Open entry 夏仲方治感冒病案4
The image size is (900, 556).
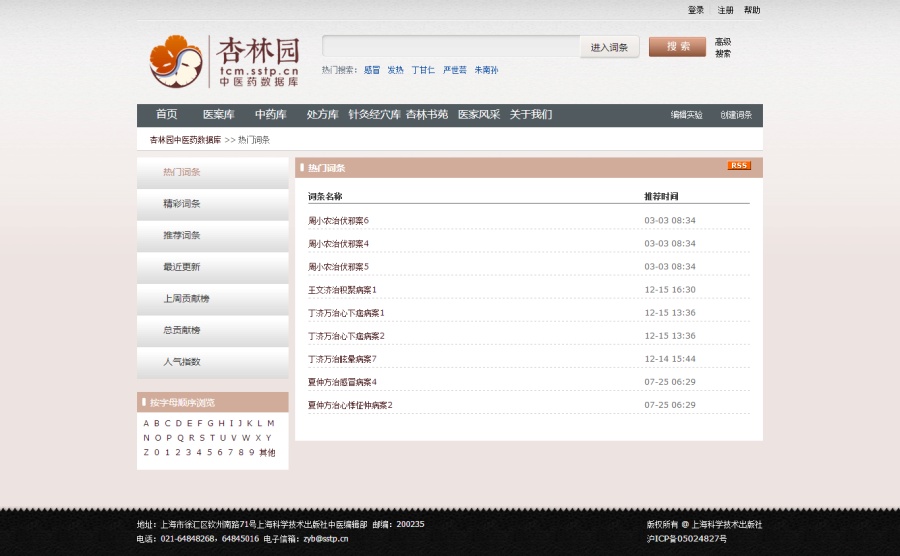(342, 382)
